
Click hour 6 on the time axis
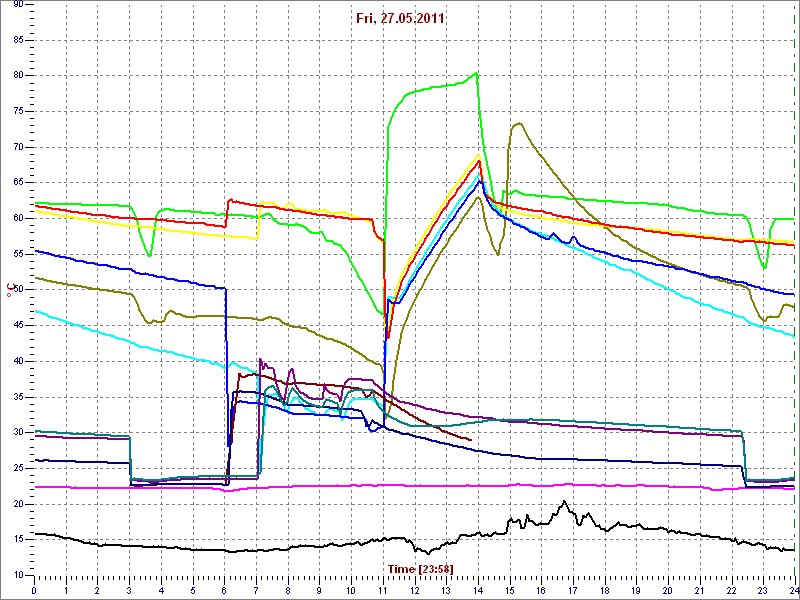224,590
